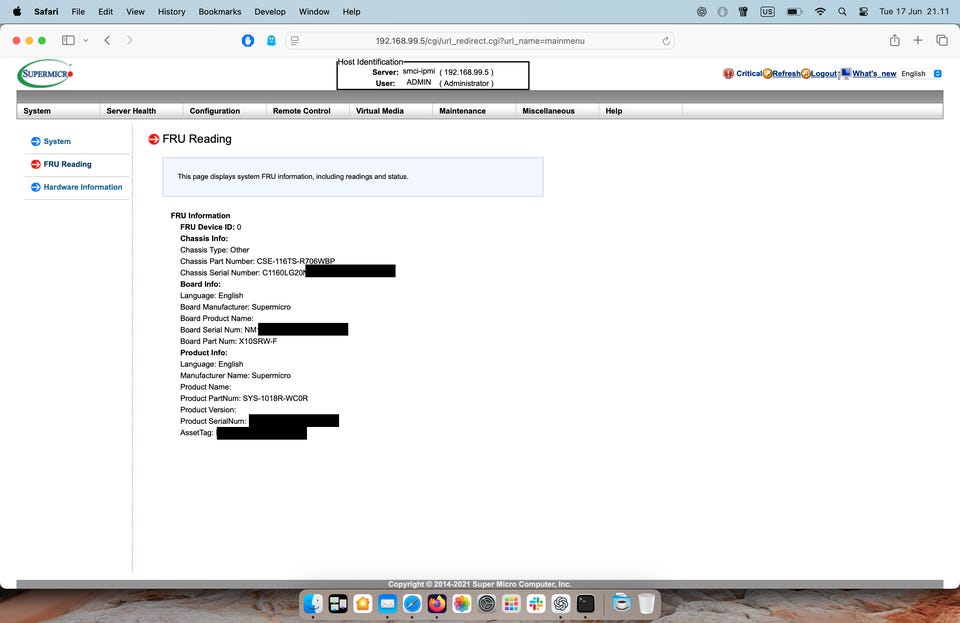The height and width of the screenshot is (623, 960).
Task: Select System in the left sidebar
Action: tap(57, 141)
